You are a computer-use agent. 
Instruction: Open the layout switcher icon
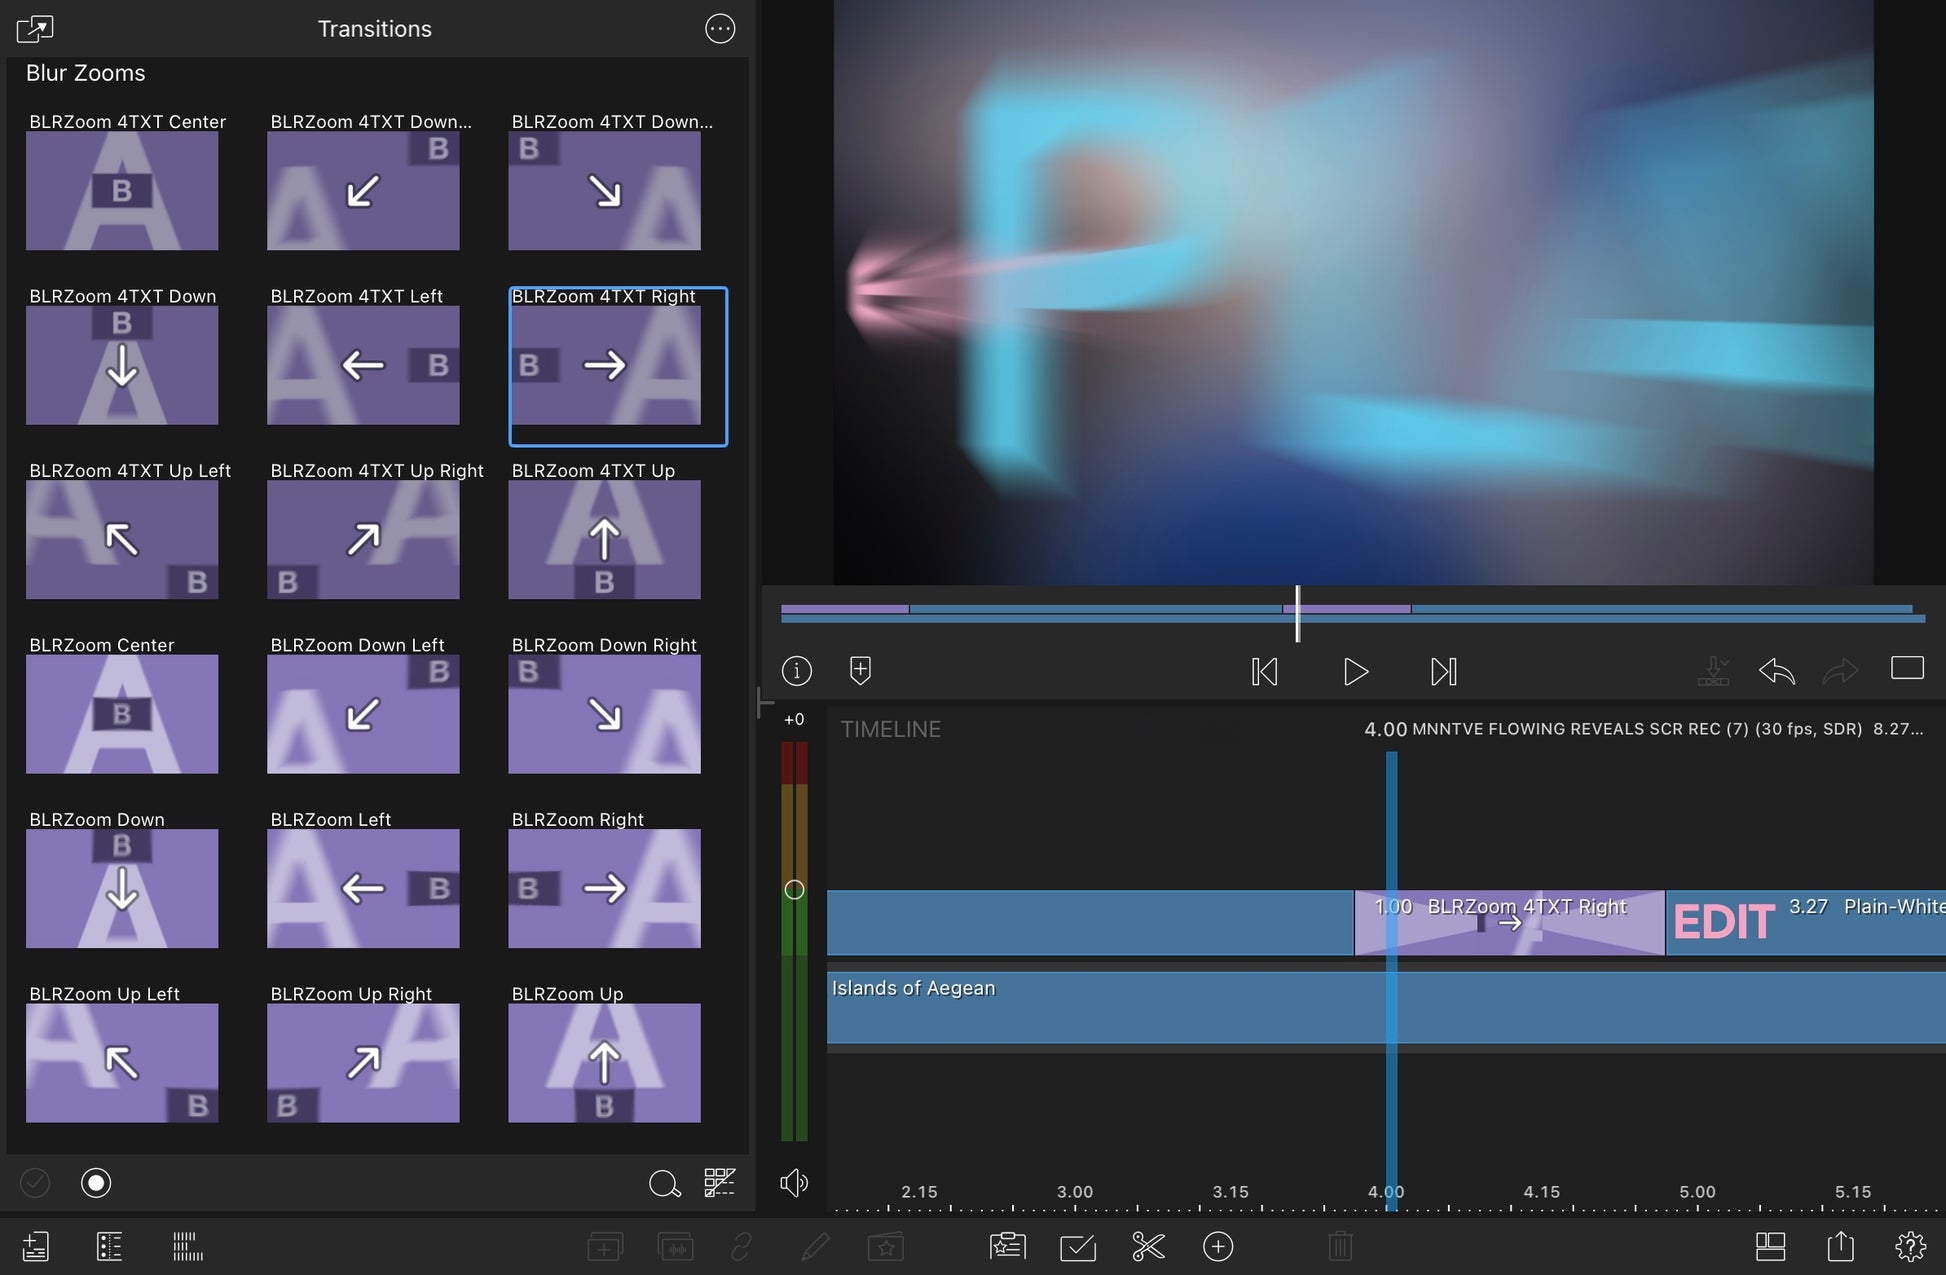point(1770,1246)
